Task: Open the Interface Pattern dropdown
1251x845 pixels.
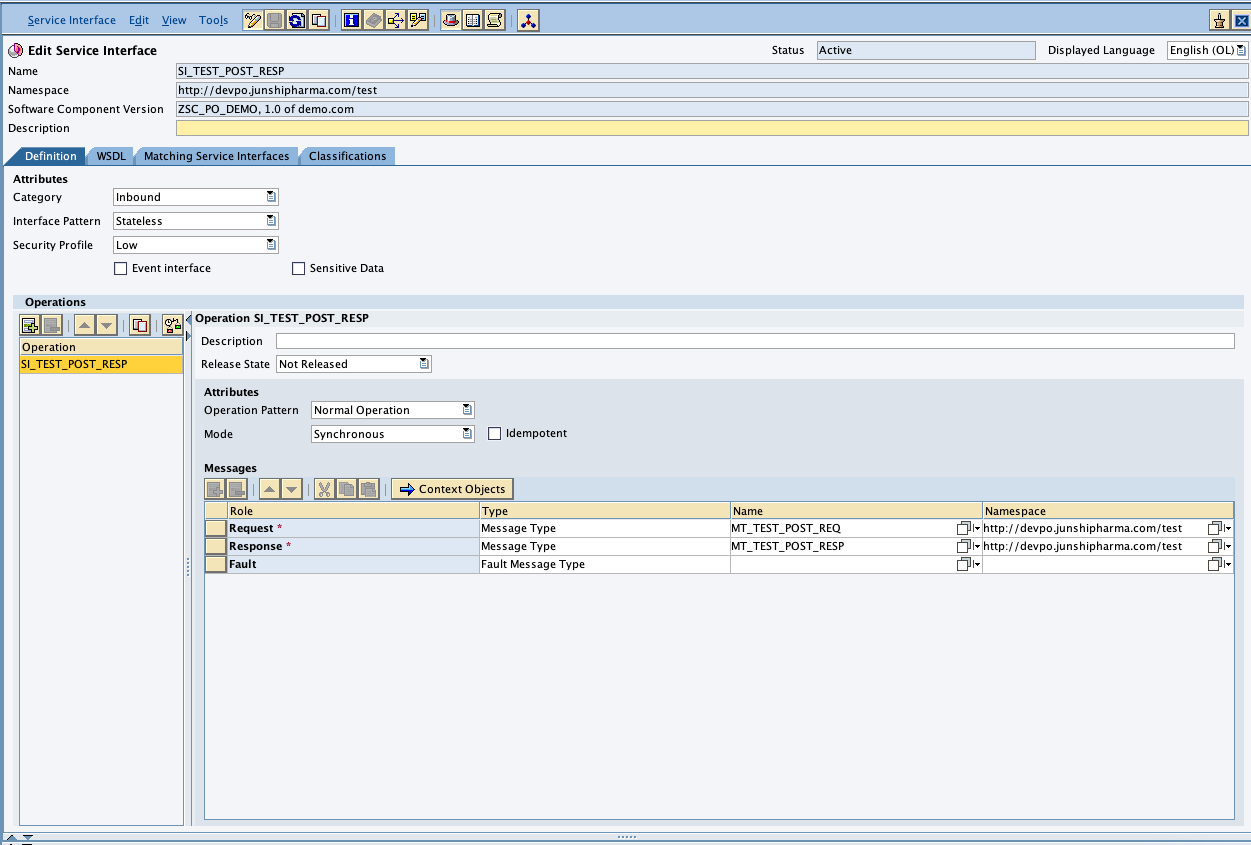Action: (271, 221)
